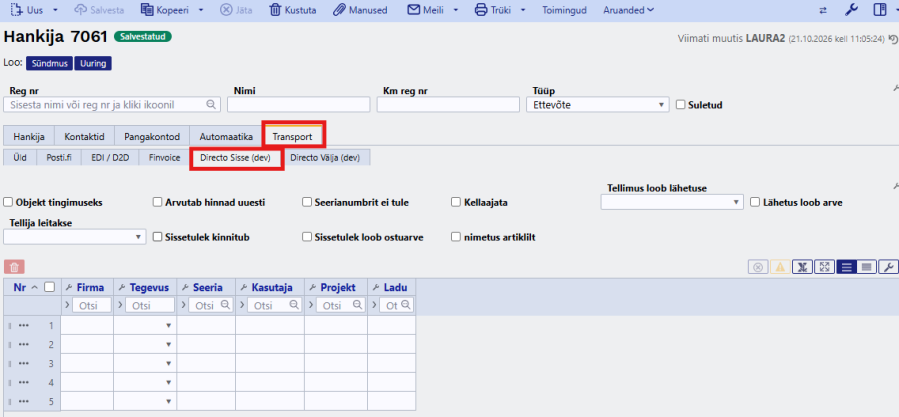Click the red trash icon above the table
This screenshot has width=899, height=417.
click(14, 267)
